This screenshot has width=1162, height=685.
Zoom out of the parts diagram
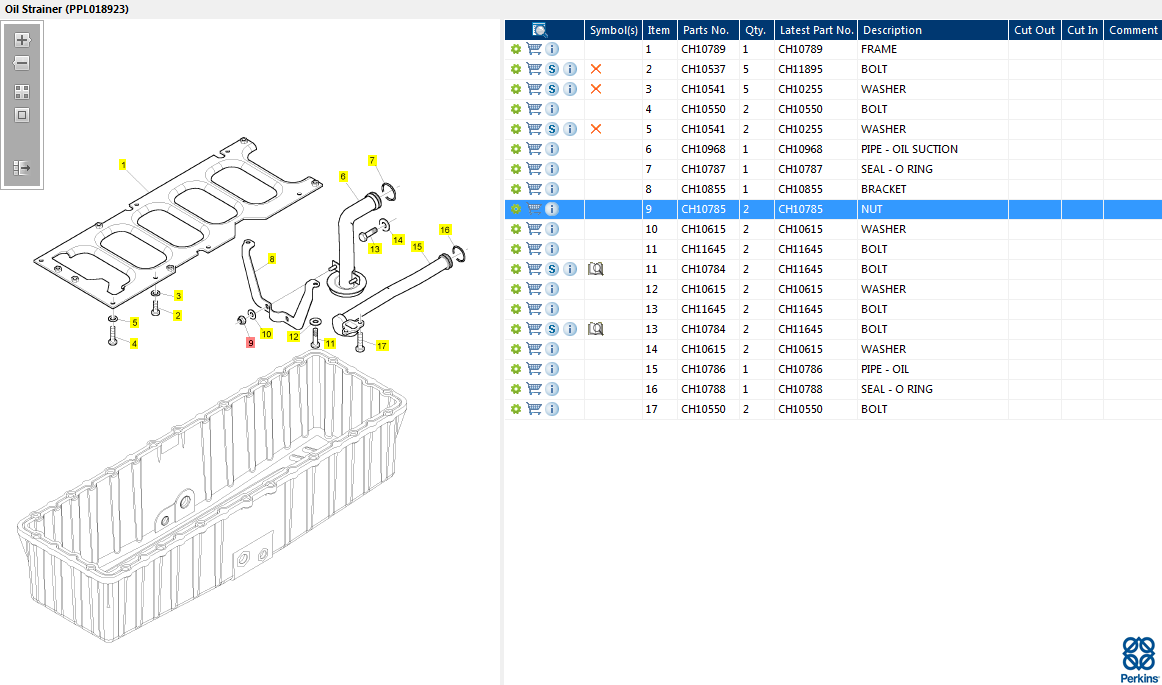point(22,63)
